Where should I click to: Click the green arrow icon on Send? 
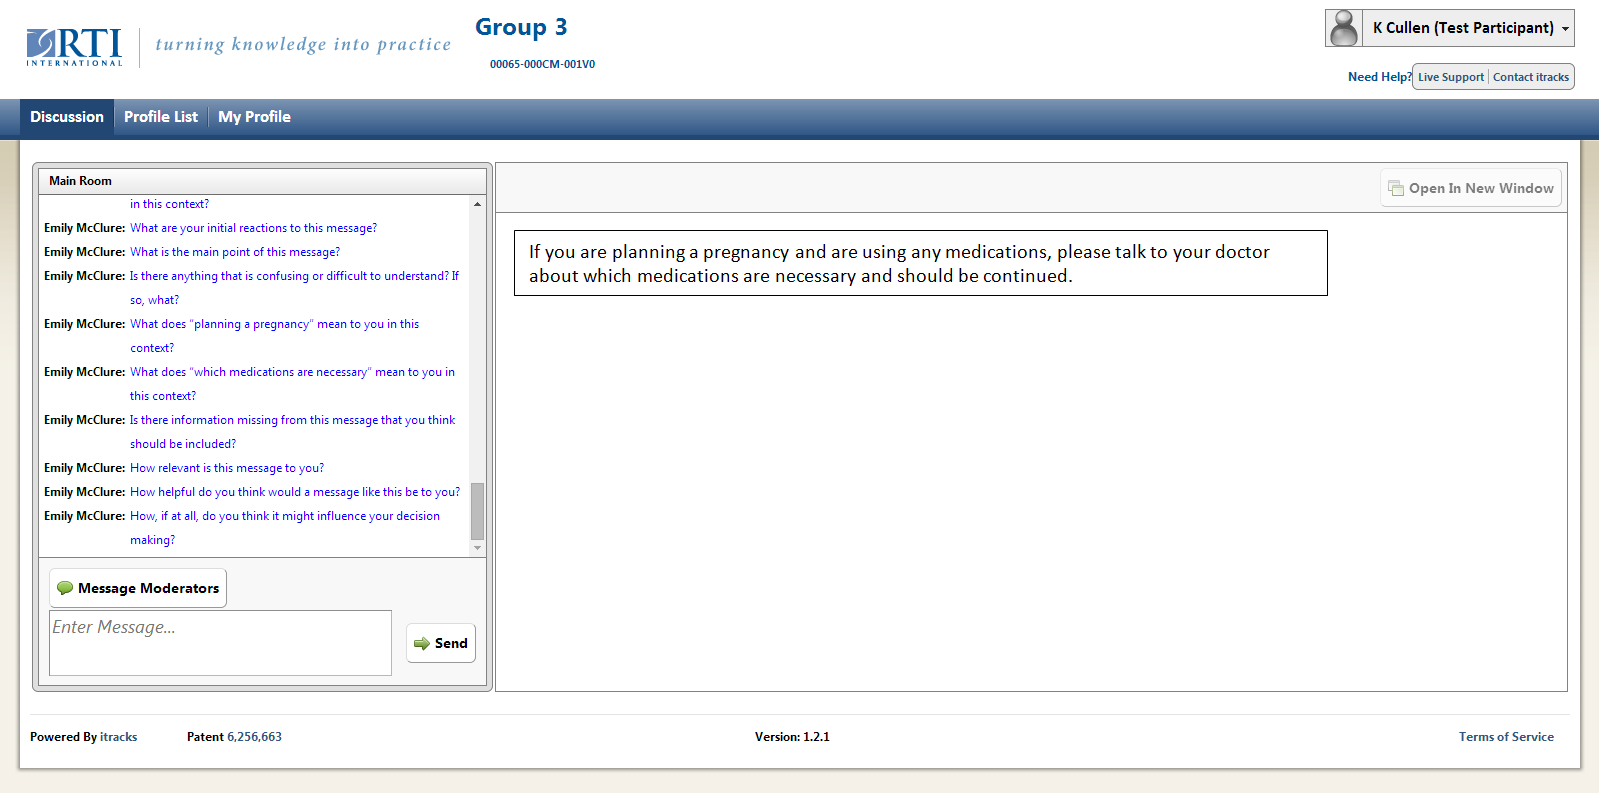422,644
